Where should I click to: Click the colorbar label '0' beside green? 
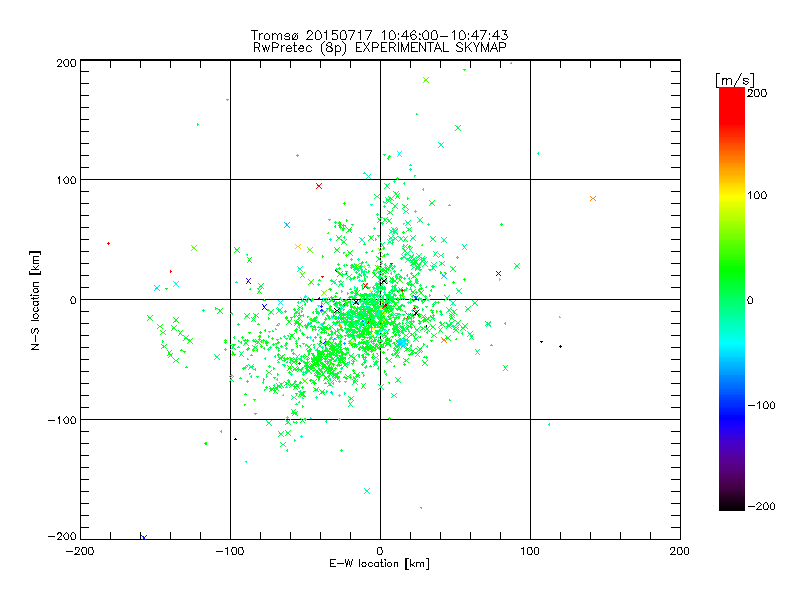(750, 300)
